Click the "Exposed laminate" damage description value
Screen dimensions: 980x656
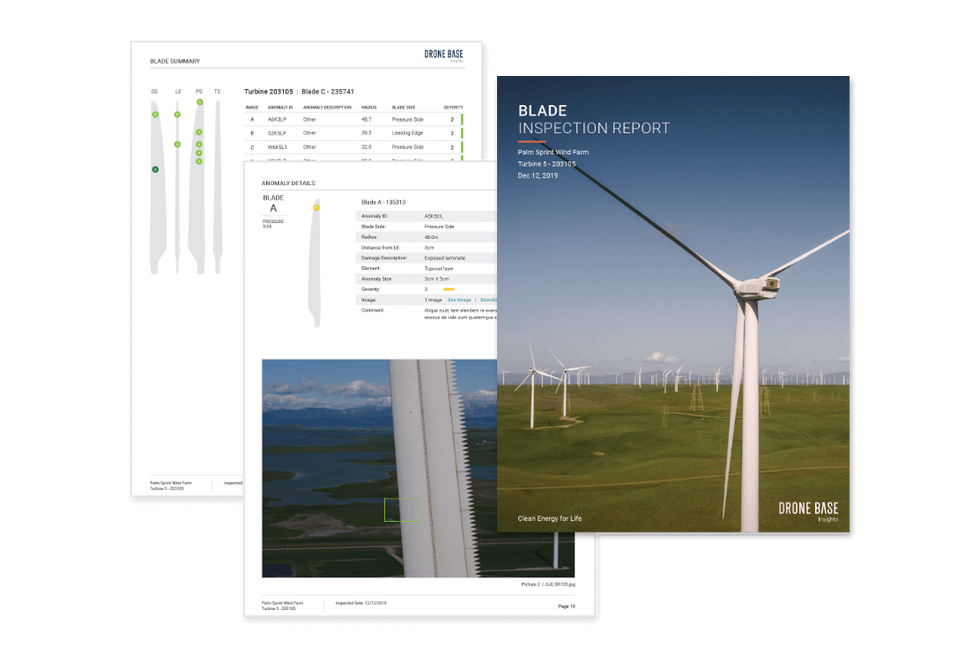(445, 258)
